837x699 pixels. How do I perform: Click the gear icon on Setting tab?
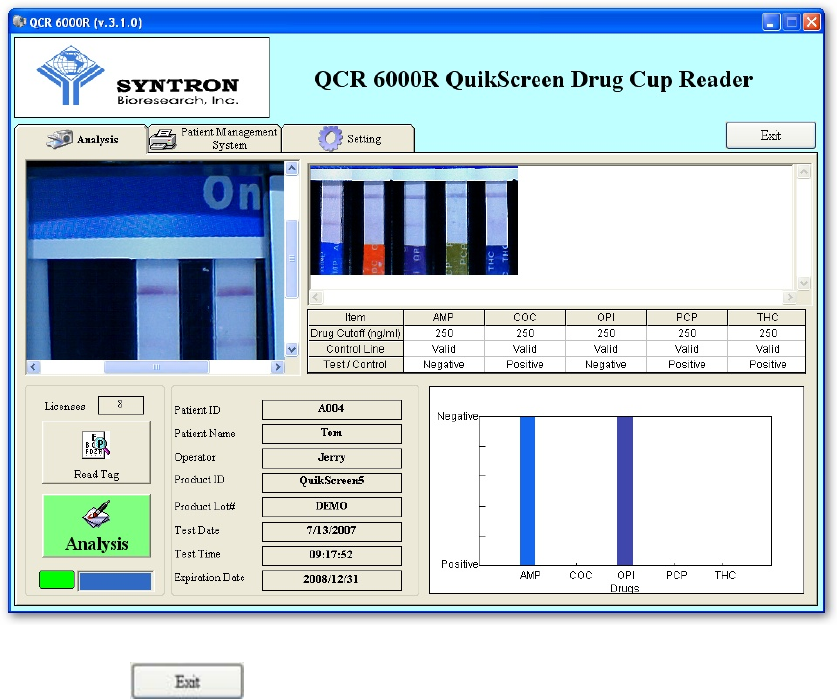[x=330, y=138]
